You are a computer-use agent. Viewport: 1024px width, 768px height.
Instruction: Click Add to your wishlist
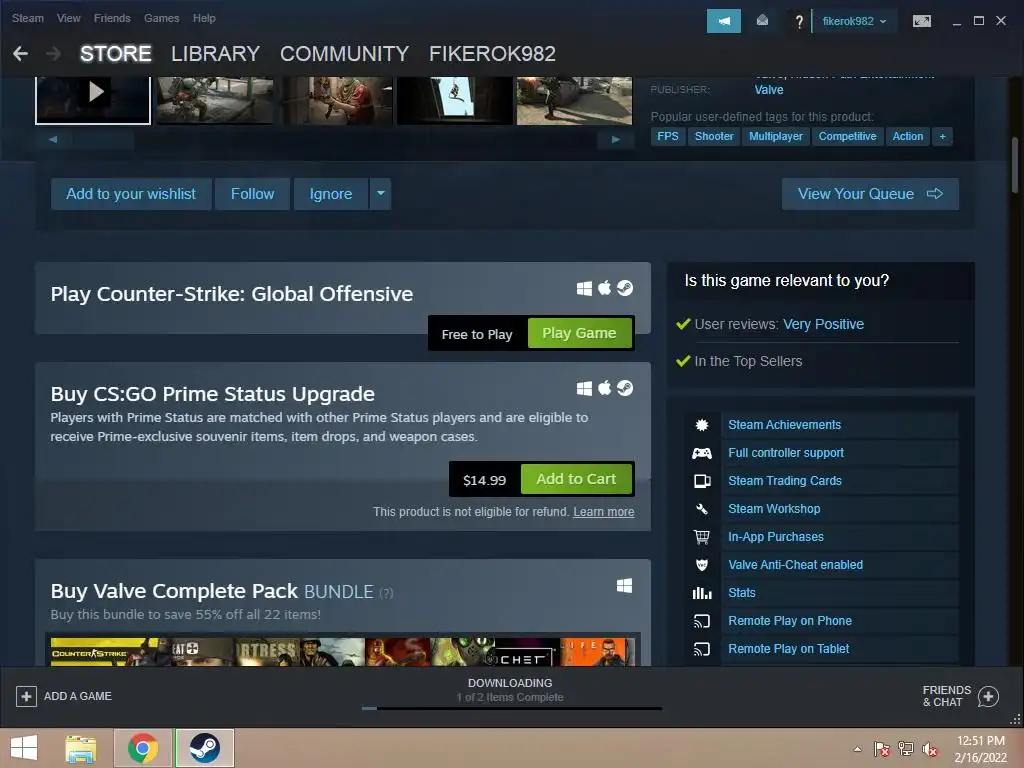[x=131, y=194]
